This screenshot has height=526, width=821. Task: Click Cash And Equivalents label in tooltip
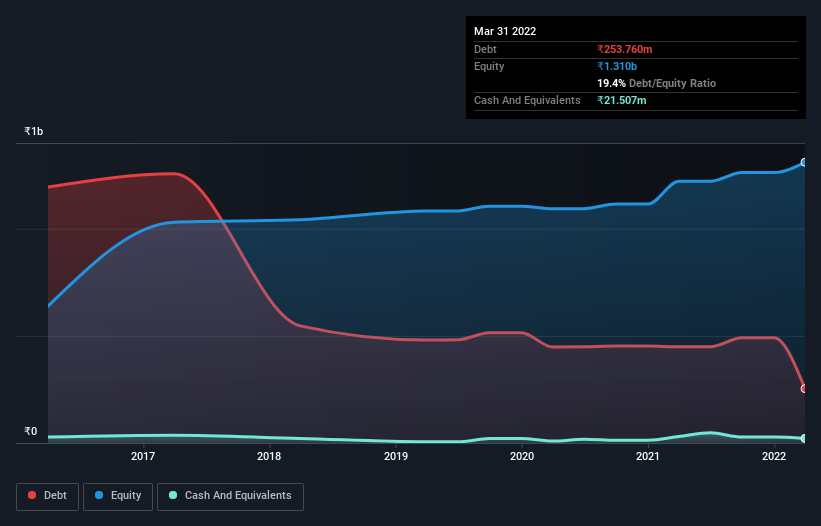(x=527, y=100)
